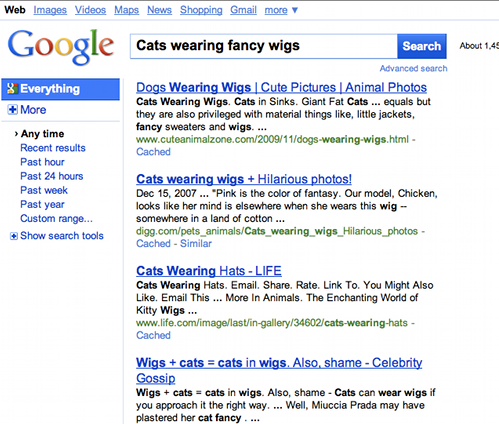Expand the More plus icon in sidebar
Viewport: 499px width, 424px height.
(x=12, y=110)
